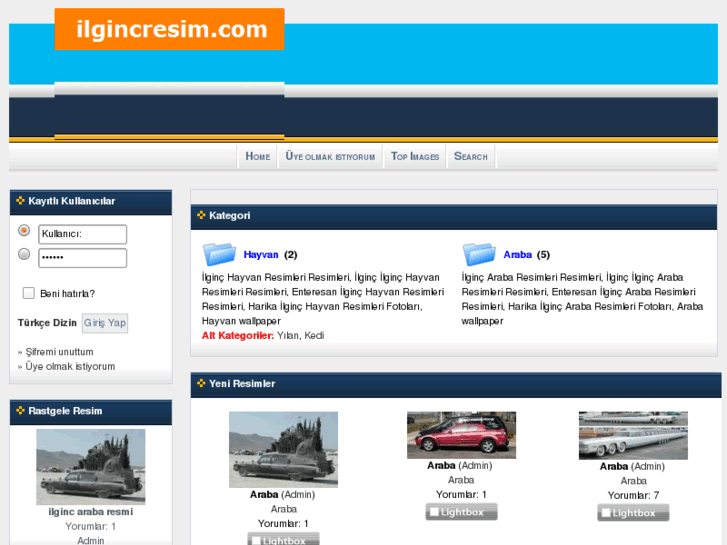Click the Yeni Resimler header bullet icon
The image size is (727, 545).
pyautogui.click(x=201, y=384)
